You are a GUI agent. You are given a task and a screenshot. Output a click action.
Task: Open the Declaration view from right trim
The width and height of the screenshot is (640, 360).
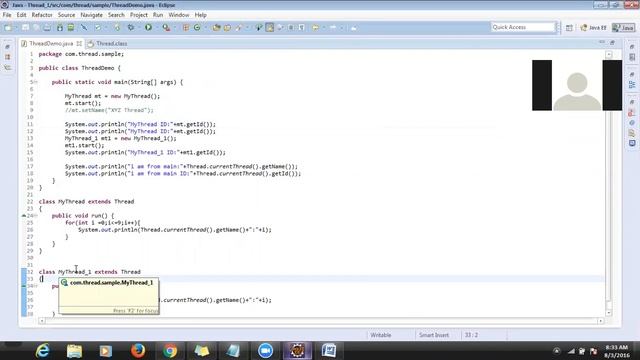[x=632, y=133]
